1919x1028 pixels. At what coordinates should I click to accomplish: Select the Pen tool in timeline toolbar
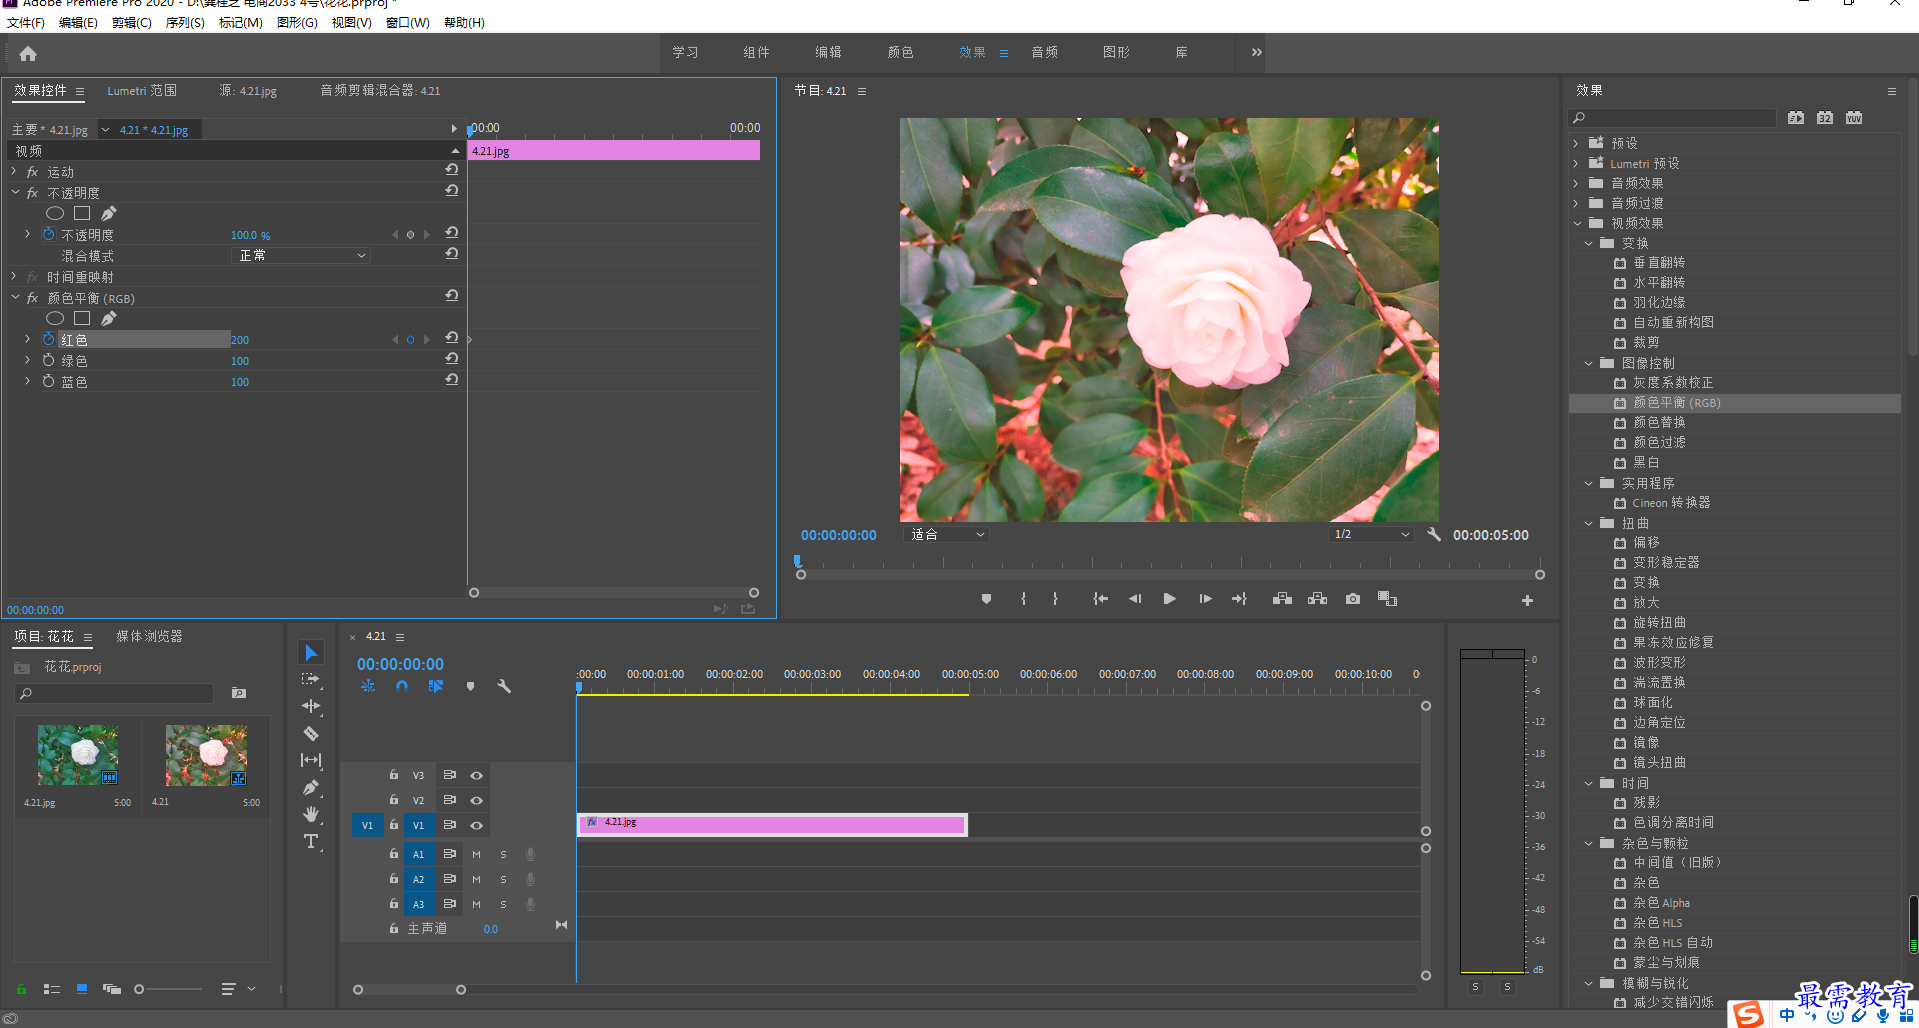311,788
